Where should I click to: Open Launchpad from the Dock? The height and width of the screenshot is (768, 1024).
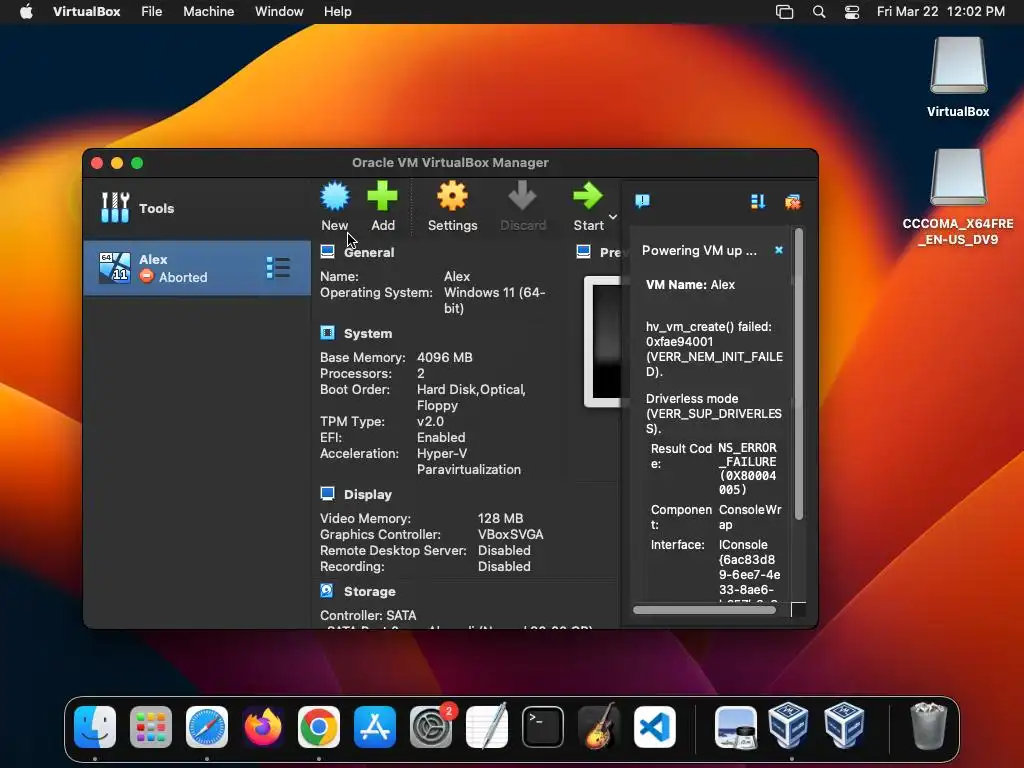(151, 726)
